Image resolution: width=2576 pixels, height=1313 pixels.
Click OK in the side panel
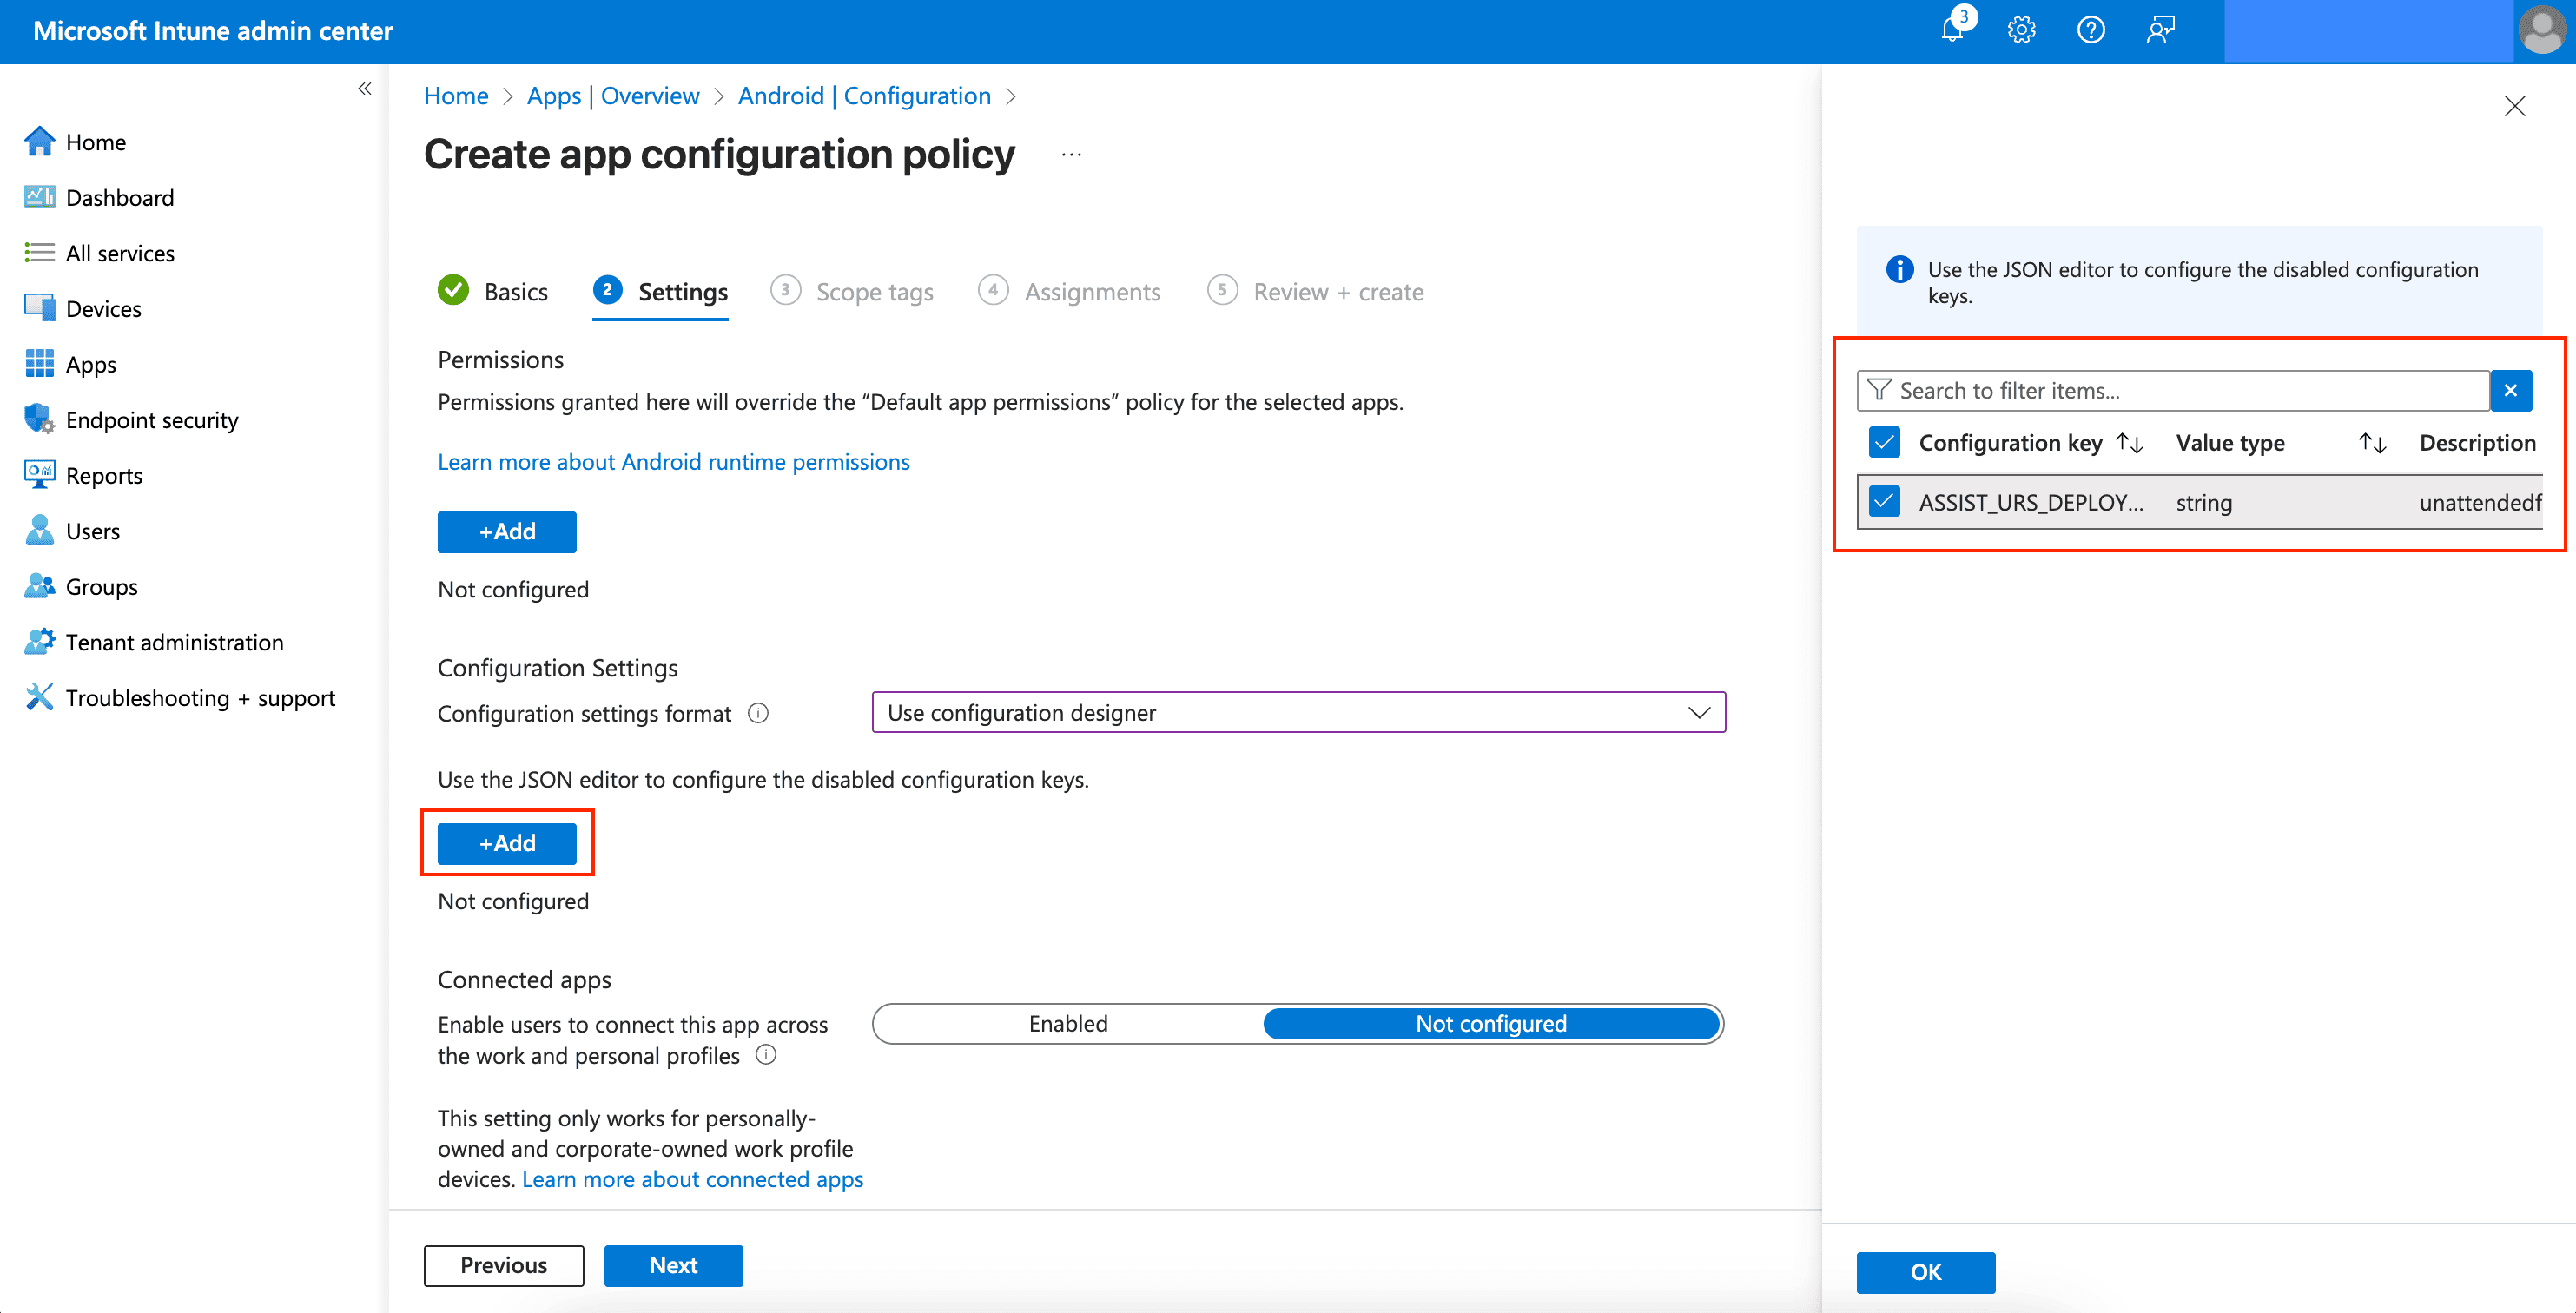tap(1926, 1273)
